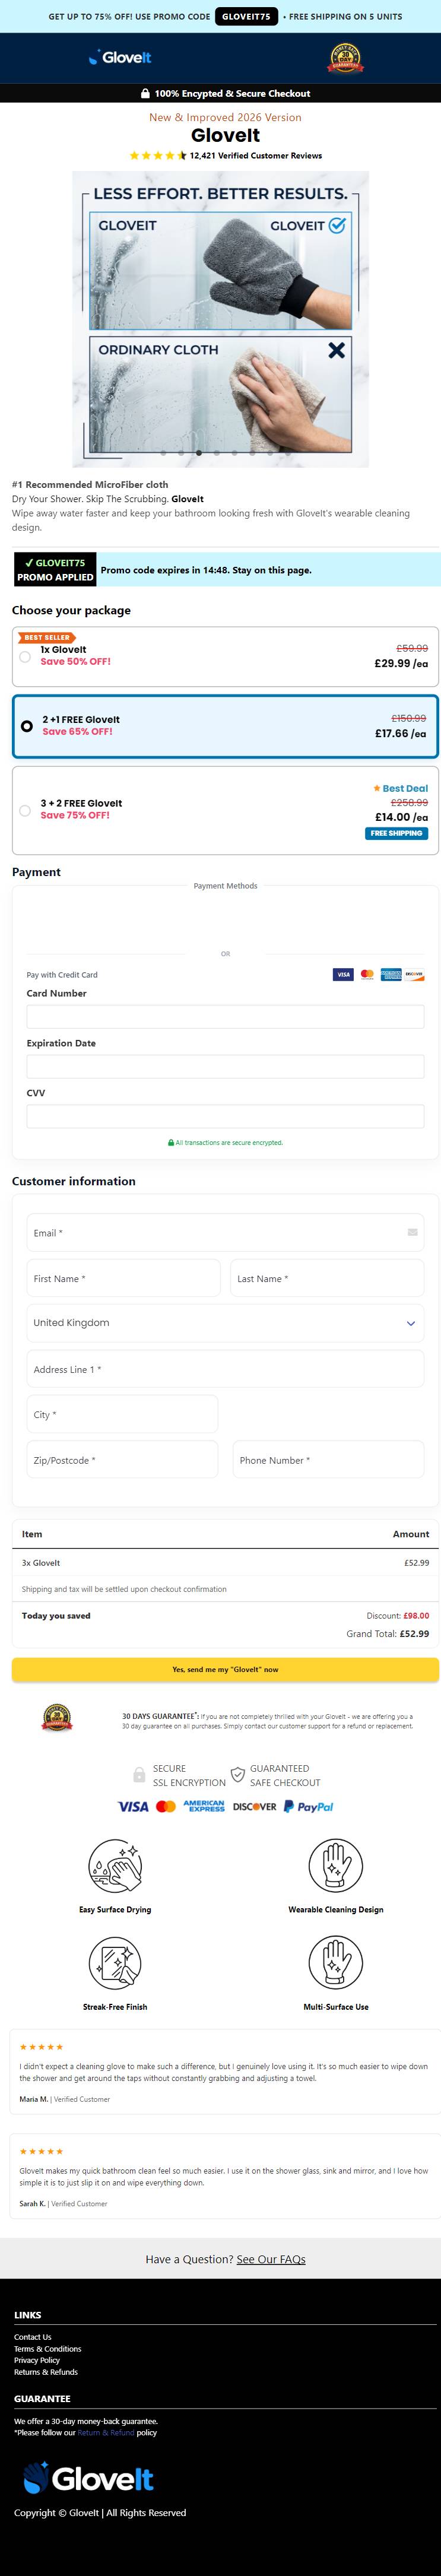The width and height of the screenshot is (441, 2576).
Task: Click the padlock icon beside Secure Checkout
Action: pyautogui.click(x=145, y=93)
